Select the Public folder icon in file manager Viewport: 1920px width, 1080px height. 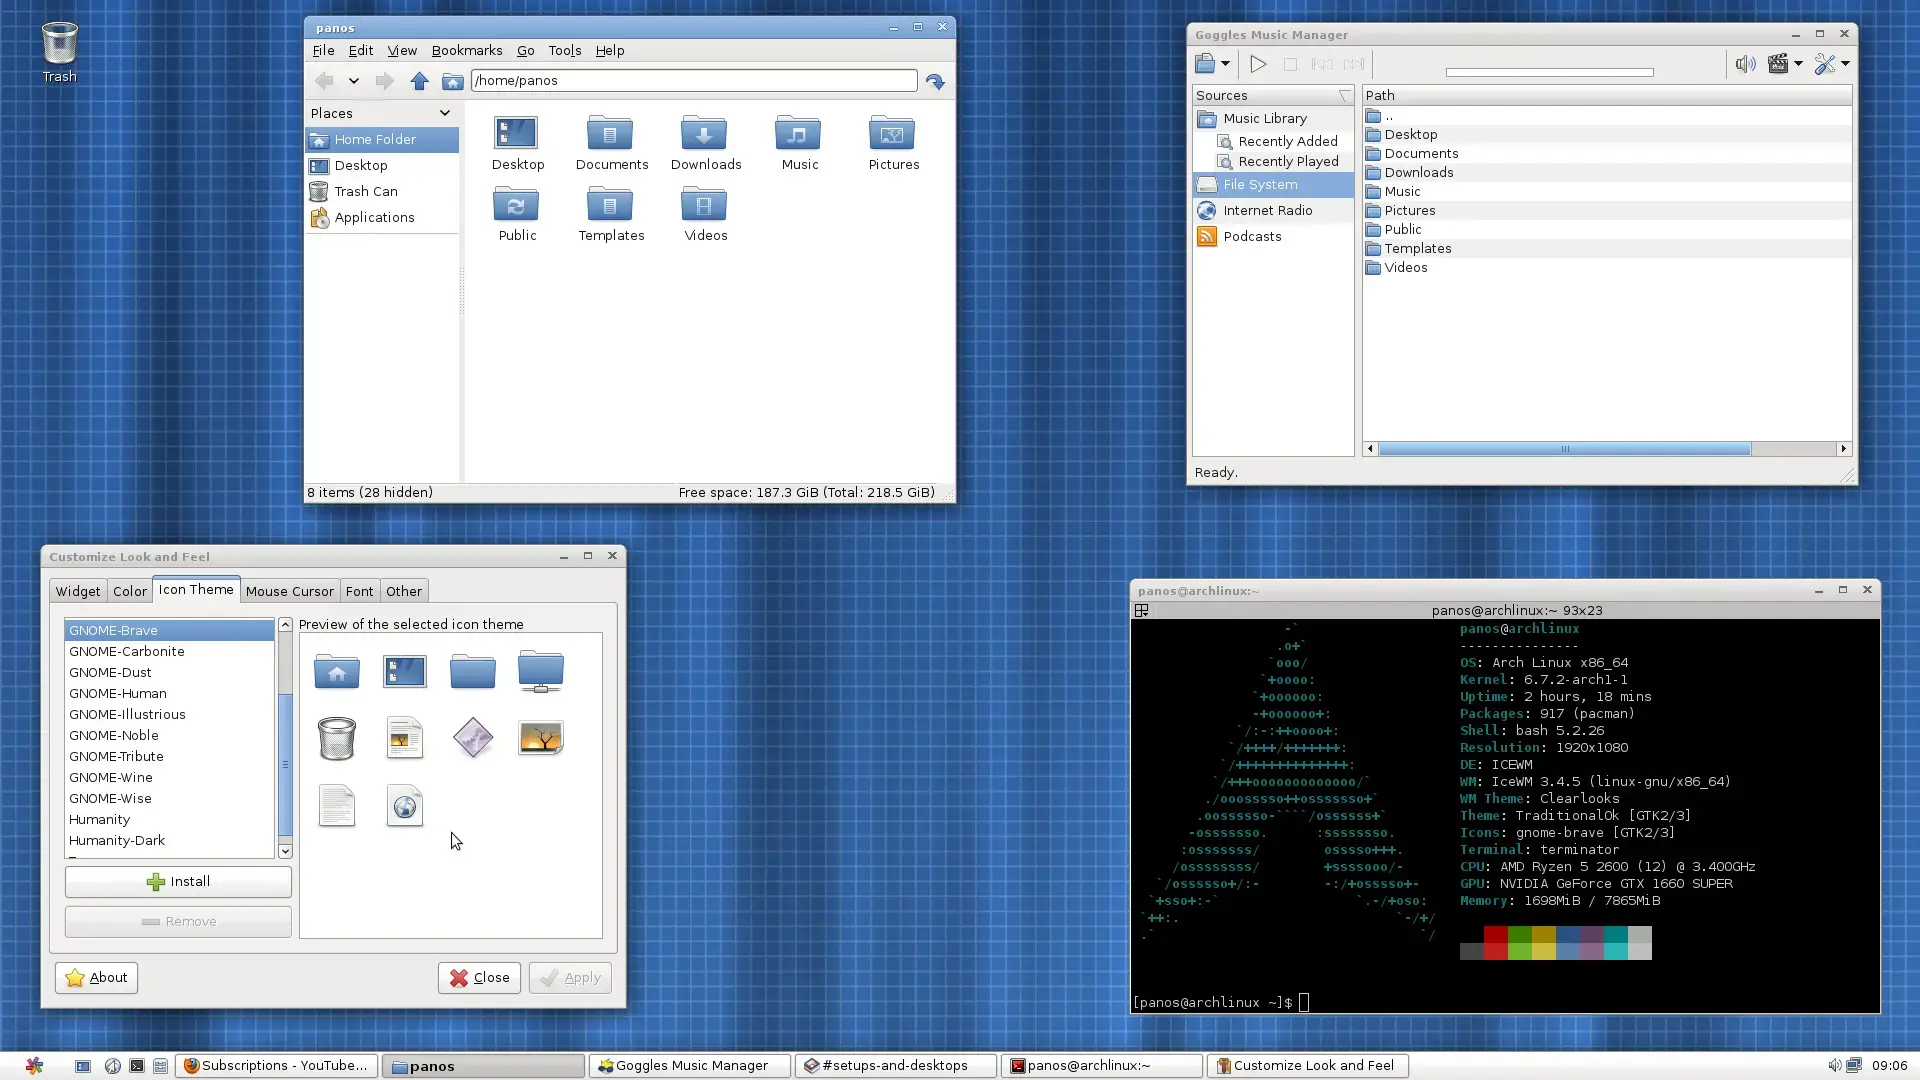(x=517, y=214)
